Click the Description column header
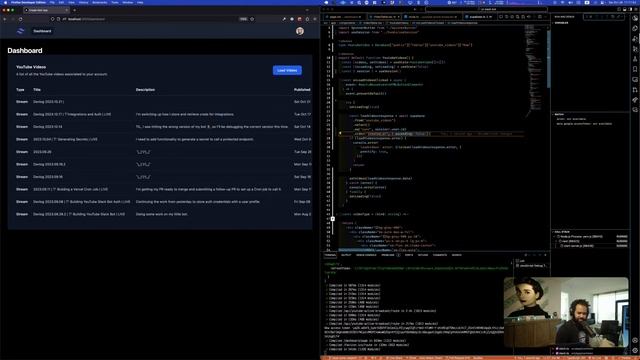 point(145,90)
